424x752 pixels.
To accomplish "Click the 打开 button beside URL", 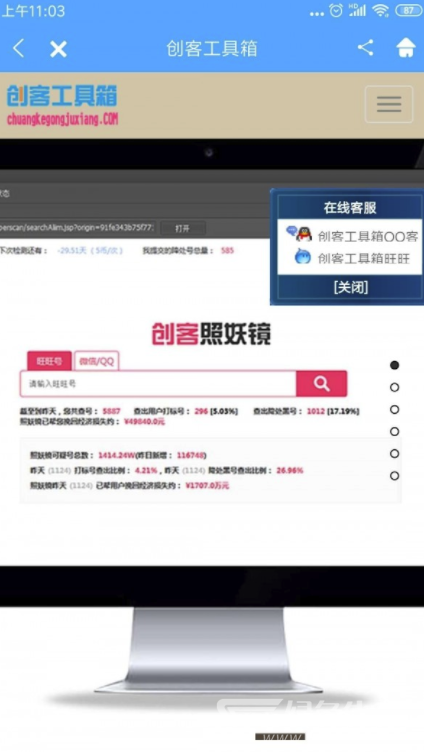I will coord(182,228).
